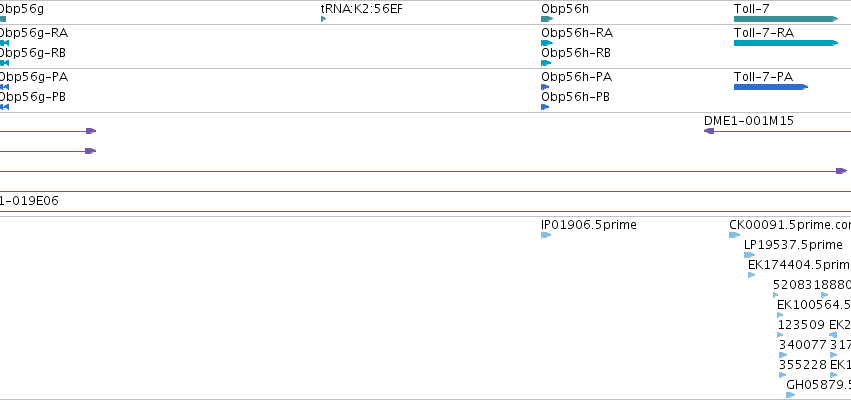Click the Obp56h gene arrow glyph

(x=547, y=19)
